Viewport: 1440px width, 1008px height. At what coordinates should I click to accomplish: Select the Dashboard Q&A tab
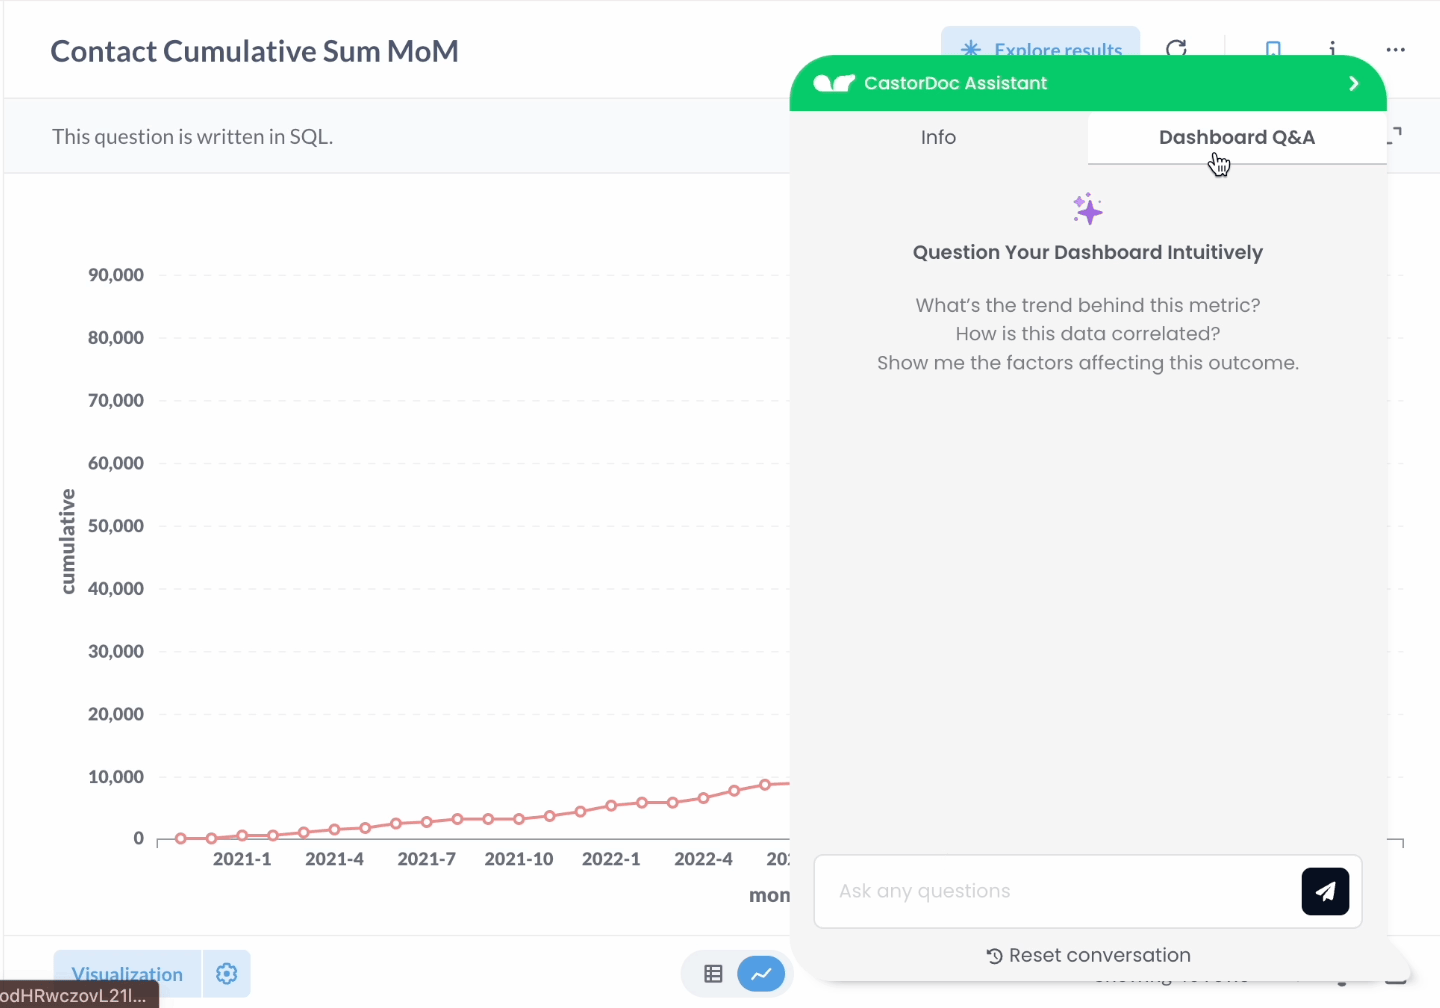pyautogui.click(x=1236, y=138)
